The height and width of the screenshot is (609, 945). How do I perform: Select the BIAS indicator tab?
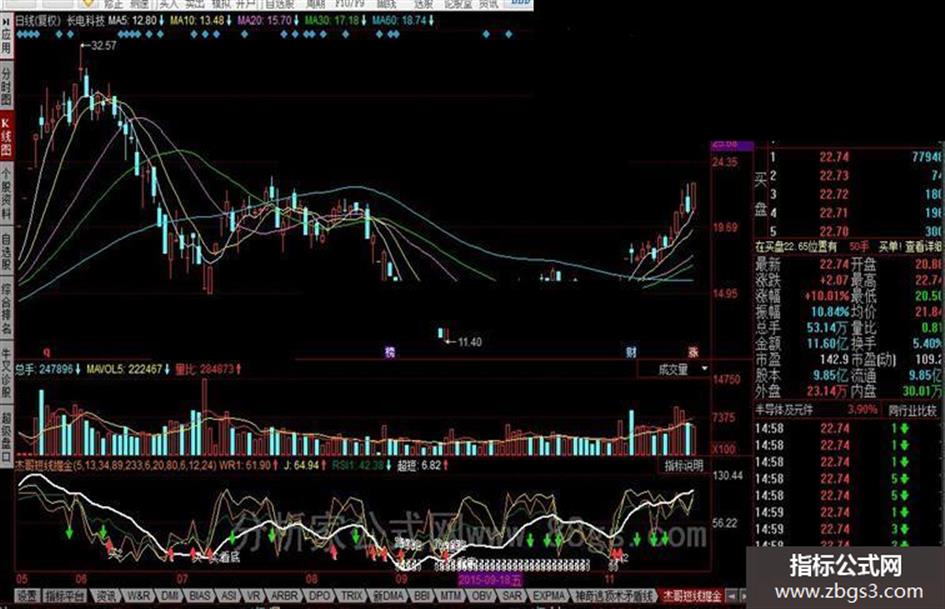coord(200,596)
